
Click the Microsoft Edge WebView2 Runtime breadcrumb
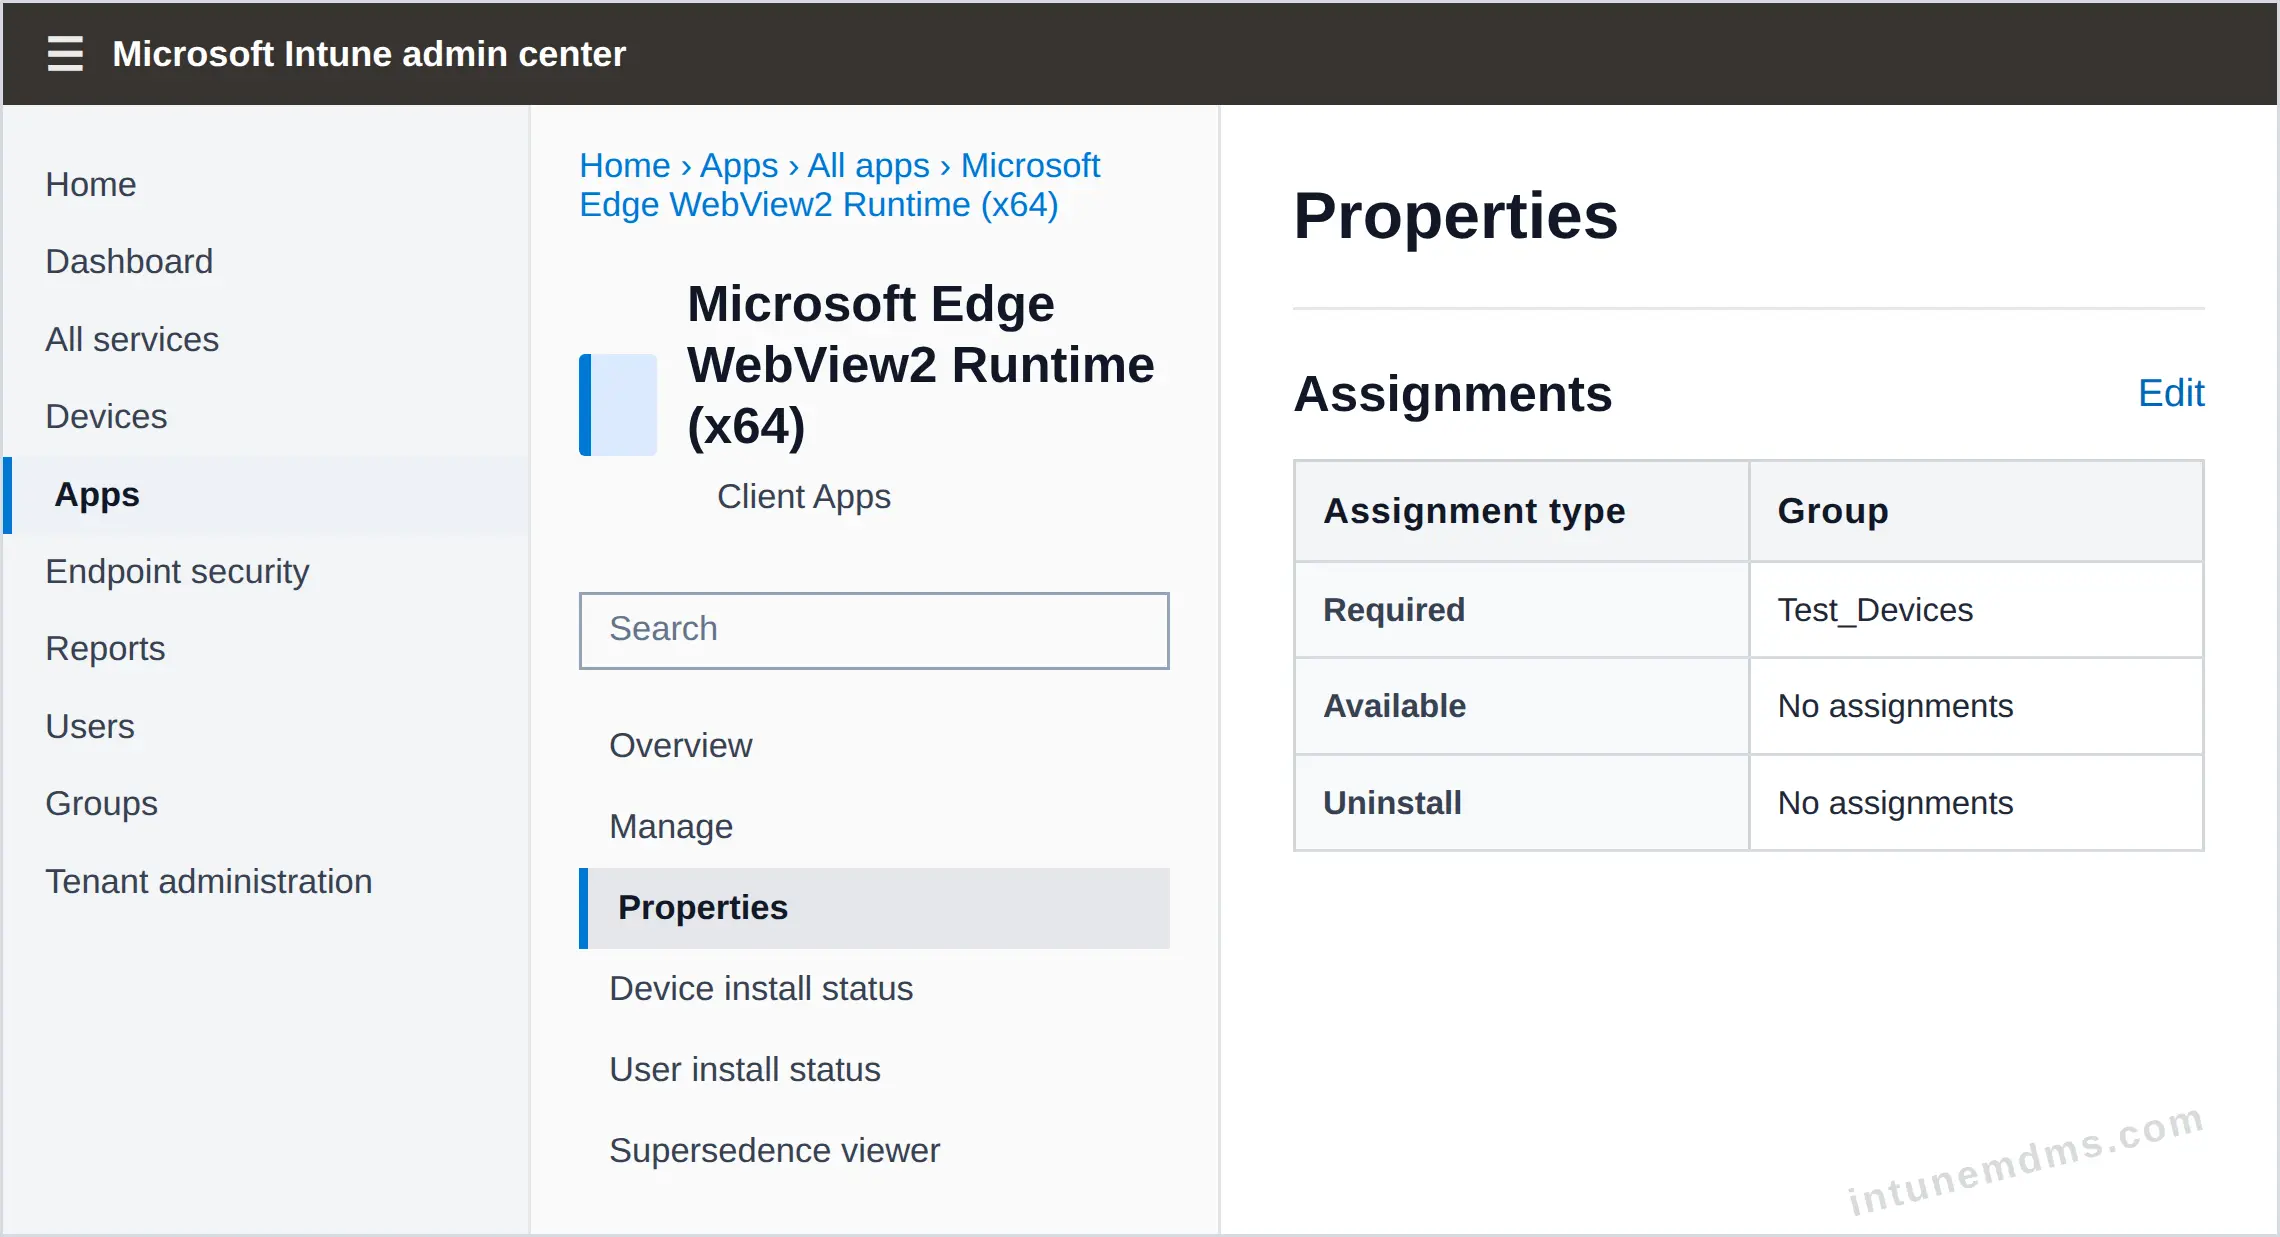point(840,185)
